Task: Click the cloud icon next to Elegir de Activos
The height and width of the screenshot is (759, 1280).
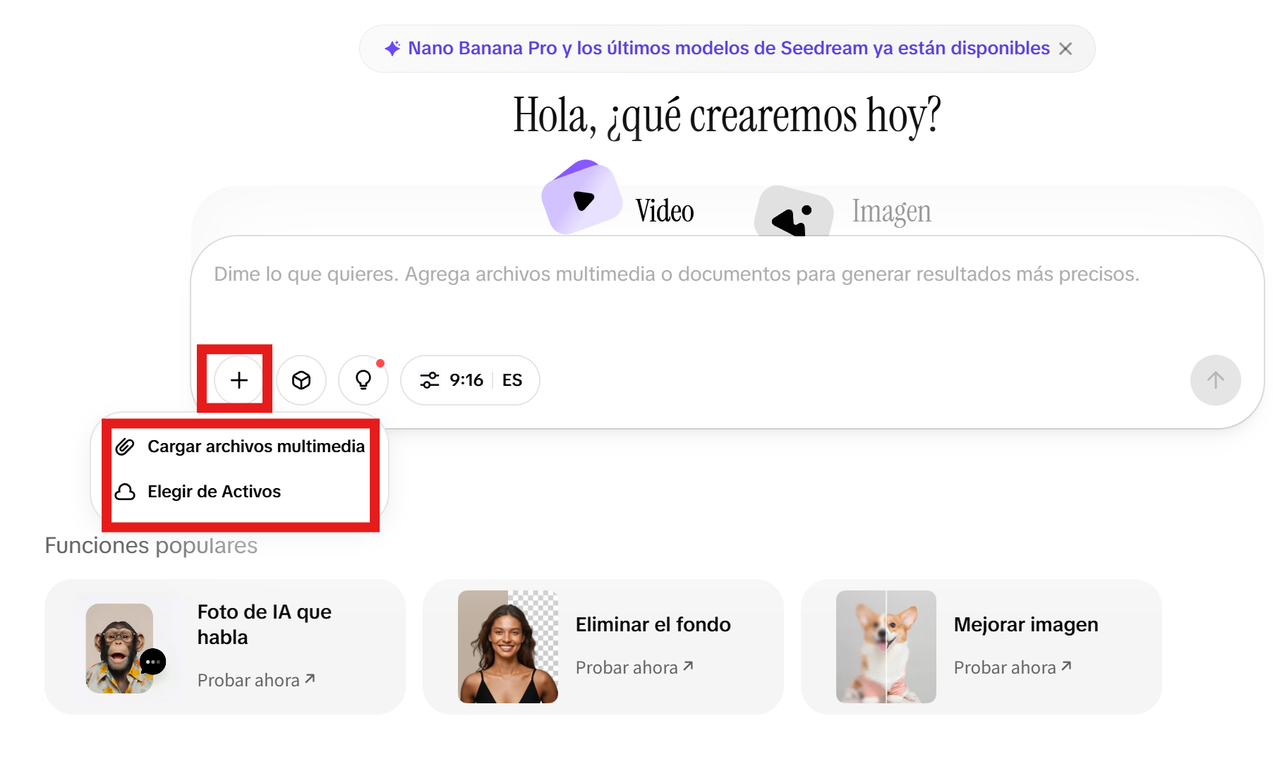Action: 124,491
